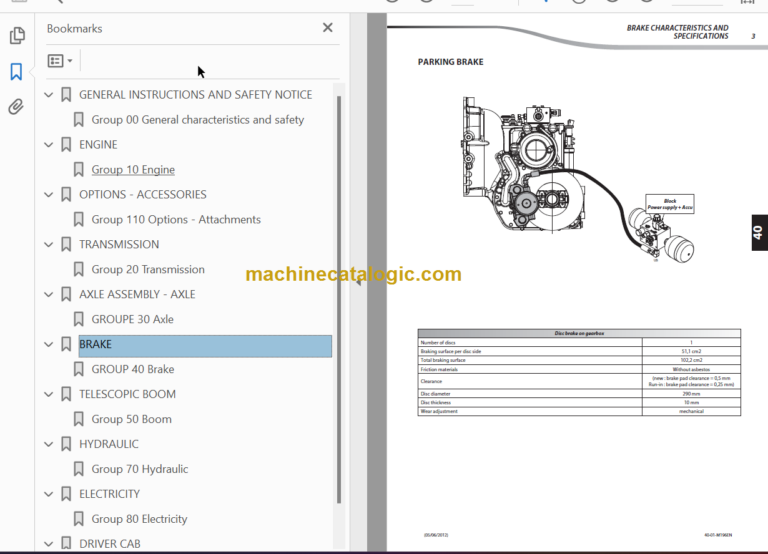The image size is (768, 554).
Task: Click bookmark icon beside Group 10 Engine
Action: coord(78,169)
